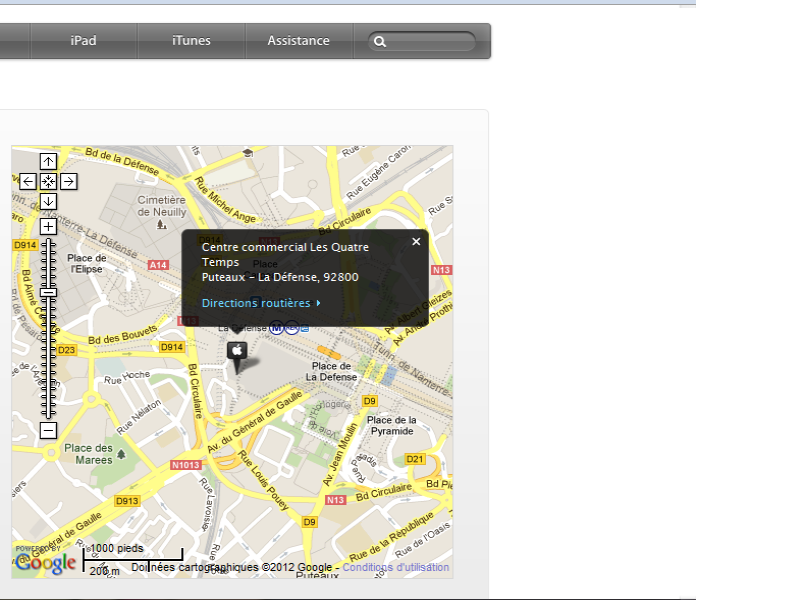Click the Cimetière de Neuilly cemetery icon
This screenshot has width=800, height=600.
161,224
